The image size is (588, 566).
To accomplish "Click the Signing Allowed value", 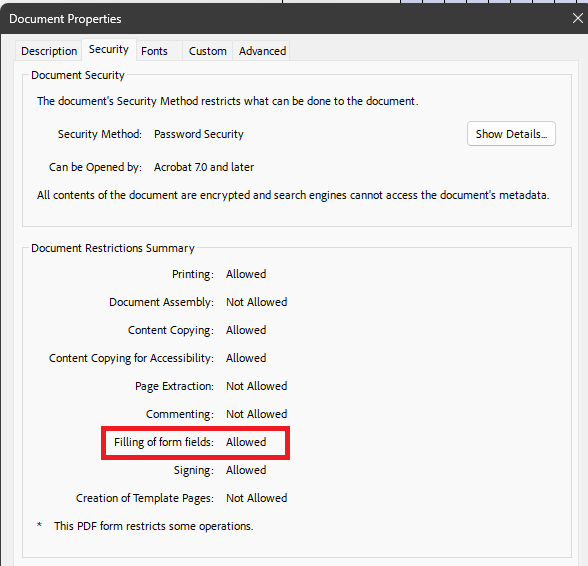I will (x=246, y=470).
